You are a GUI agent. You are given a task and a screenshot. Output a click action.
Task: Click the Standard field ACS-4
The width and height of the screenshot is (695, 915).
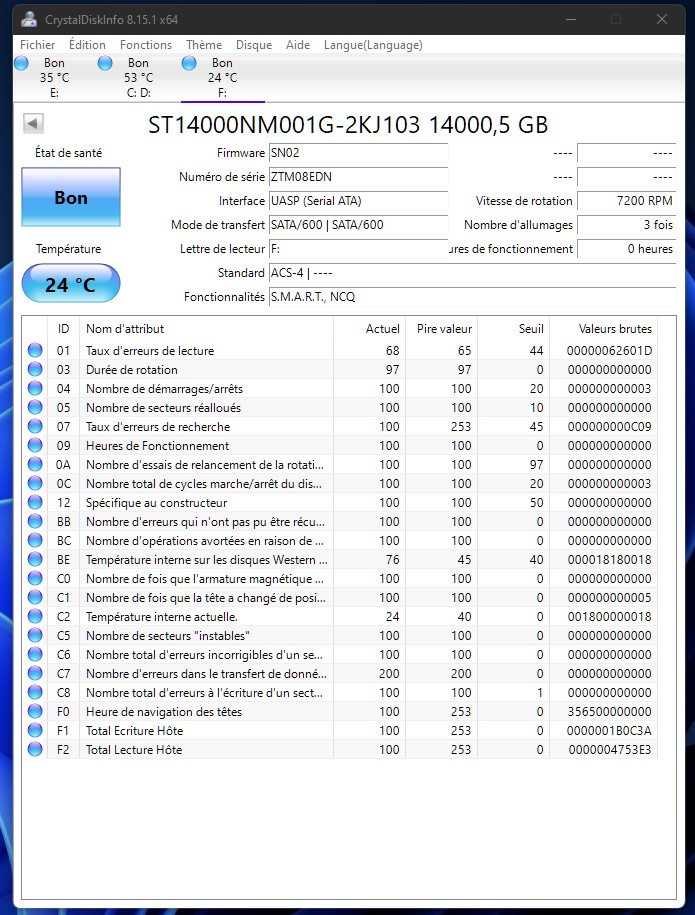tap(472, 273)
